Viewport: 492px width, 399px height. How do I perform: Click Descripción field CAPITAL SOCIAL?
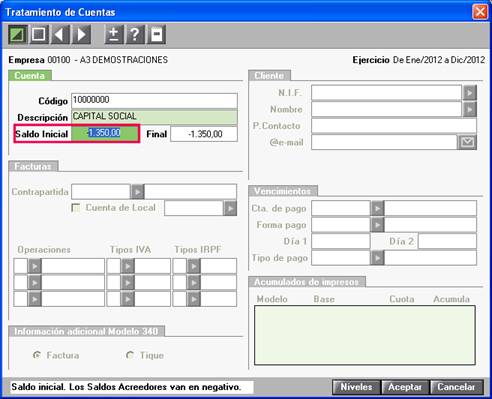pyautogui.click(x=154, y=117)
